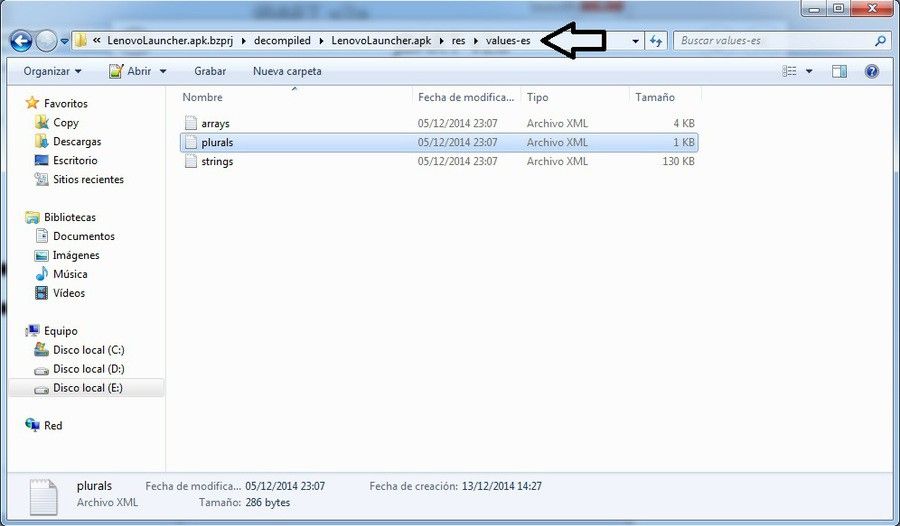Screen dimensions: 900x526
Task: Select the strings file icon
Action: pos(191,161)
